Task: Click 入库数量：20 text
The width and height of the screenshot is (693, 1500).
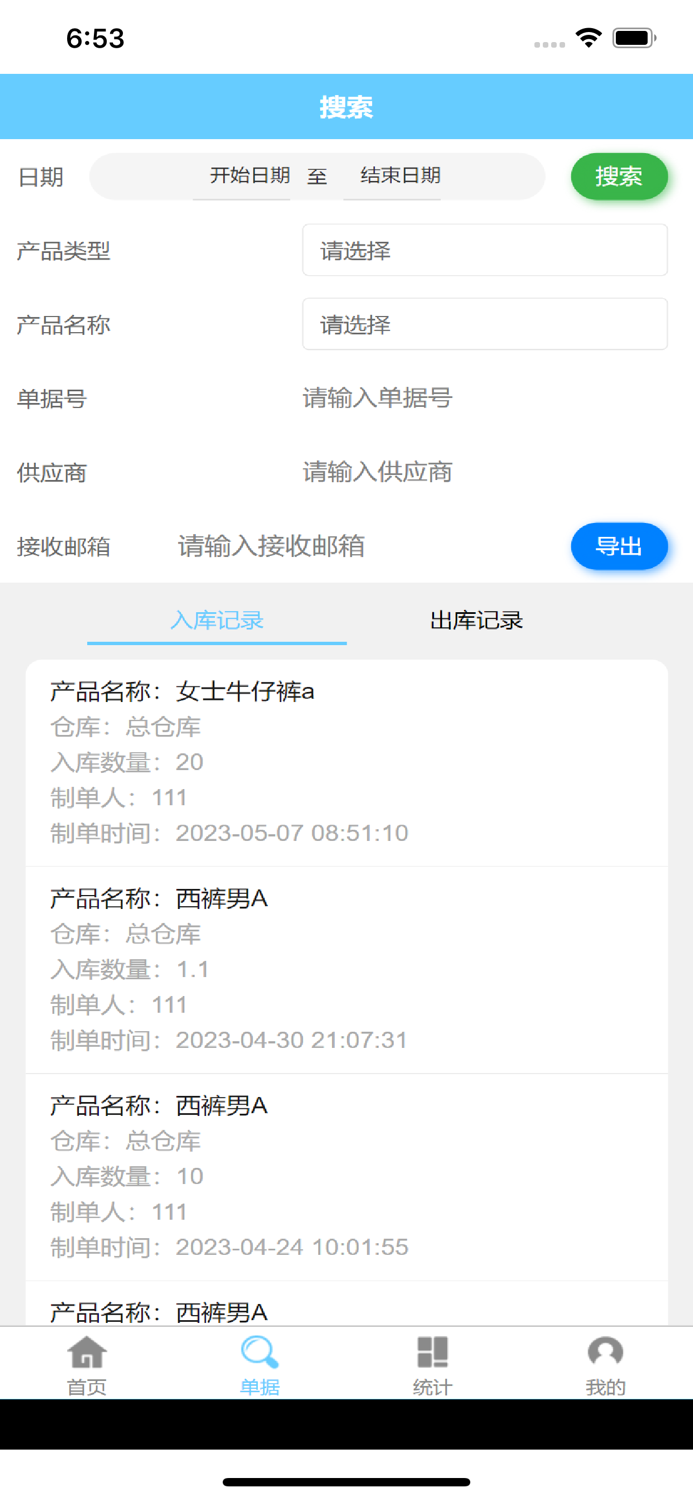Action: [x=127, y=762]
